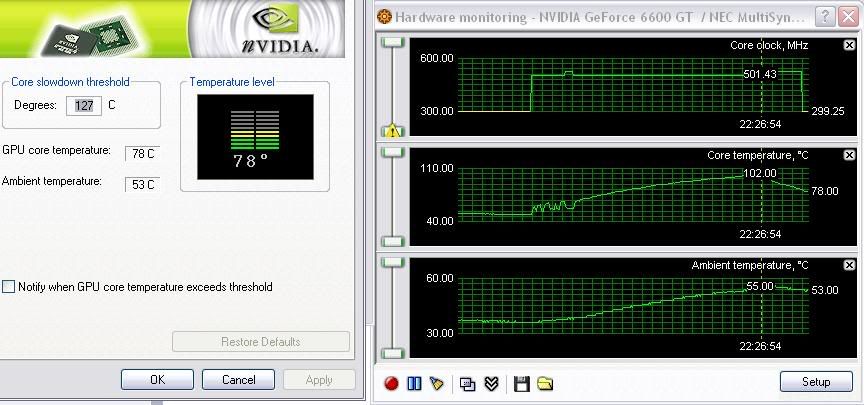Open help for Hardware monitoring window

(824, 17)
